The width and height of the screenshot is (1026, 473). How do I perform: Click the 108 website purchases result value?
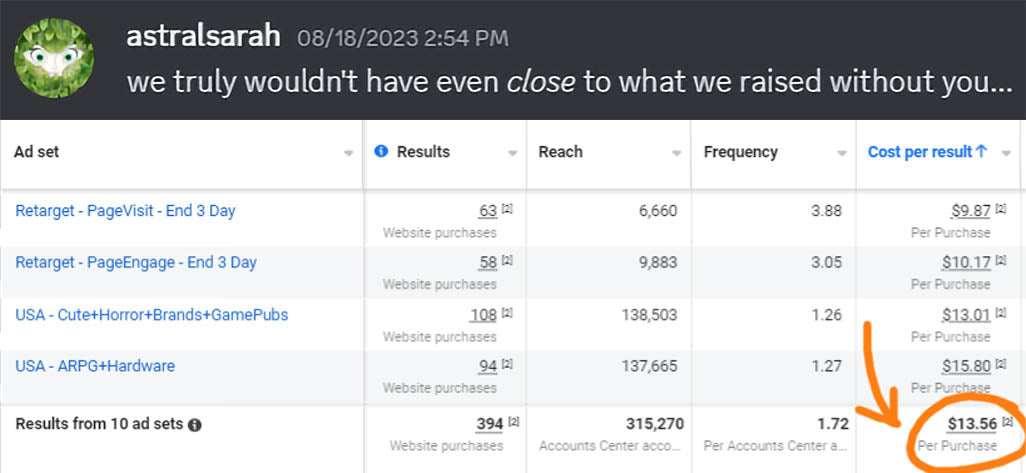pos(483,315)
